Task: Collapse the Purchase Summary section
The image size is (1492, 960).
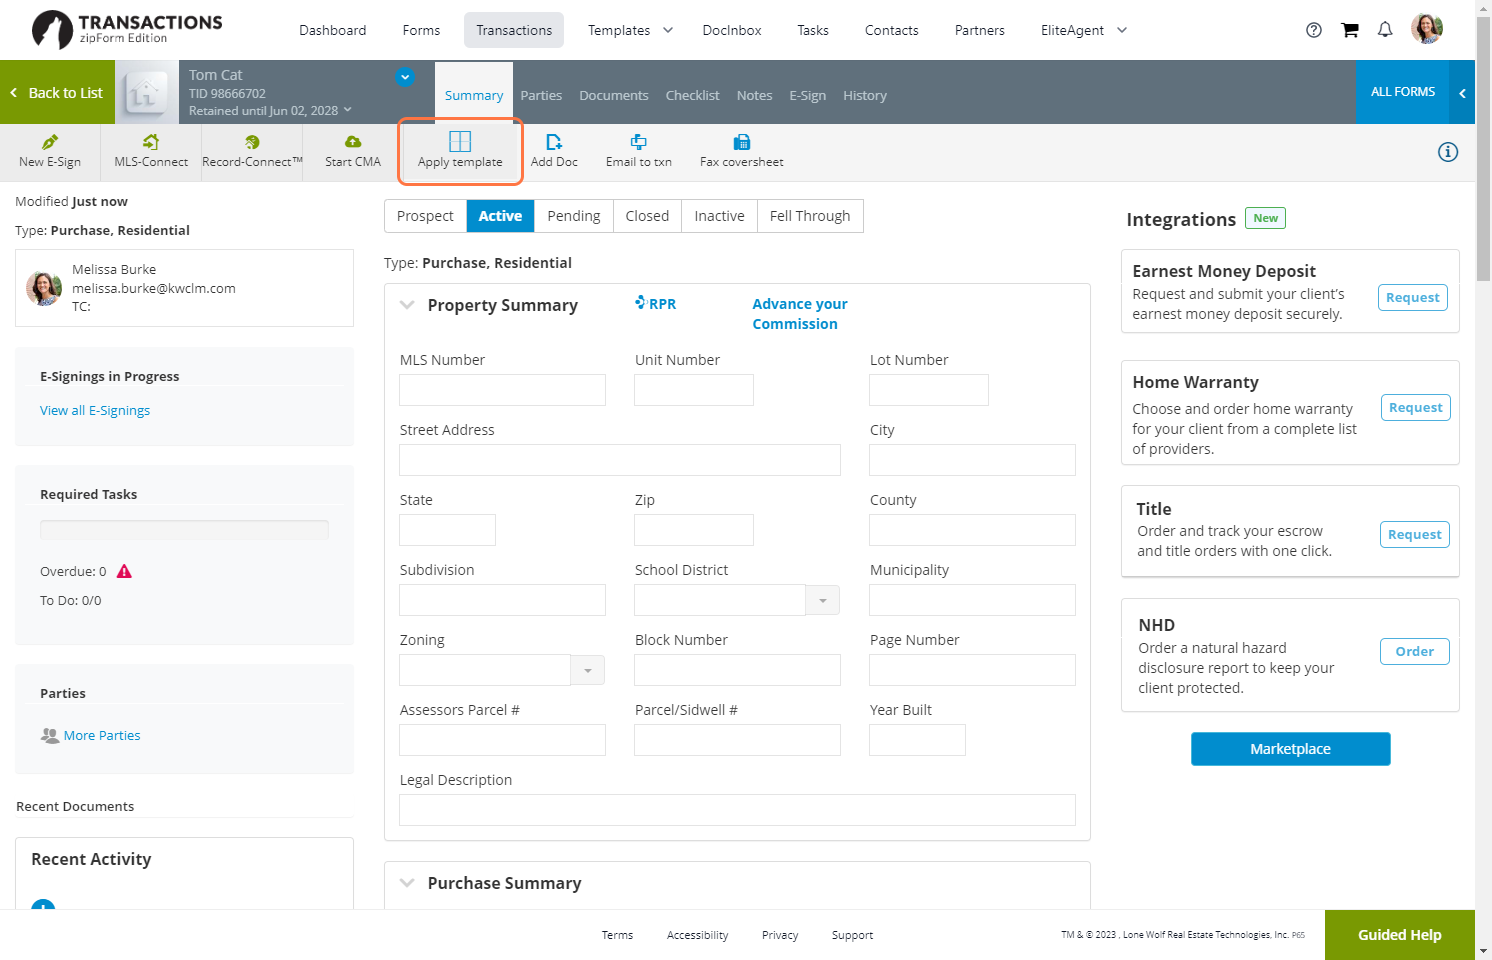Action: pyautogui.click(x=407, y=883)
